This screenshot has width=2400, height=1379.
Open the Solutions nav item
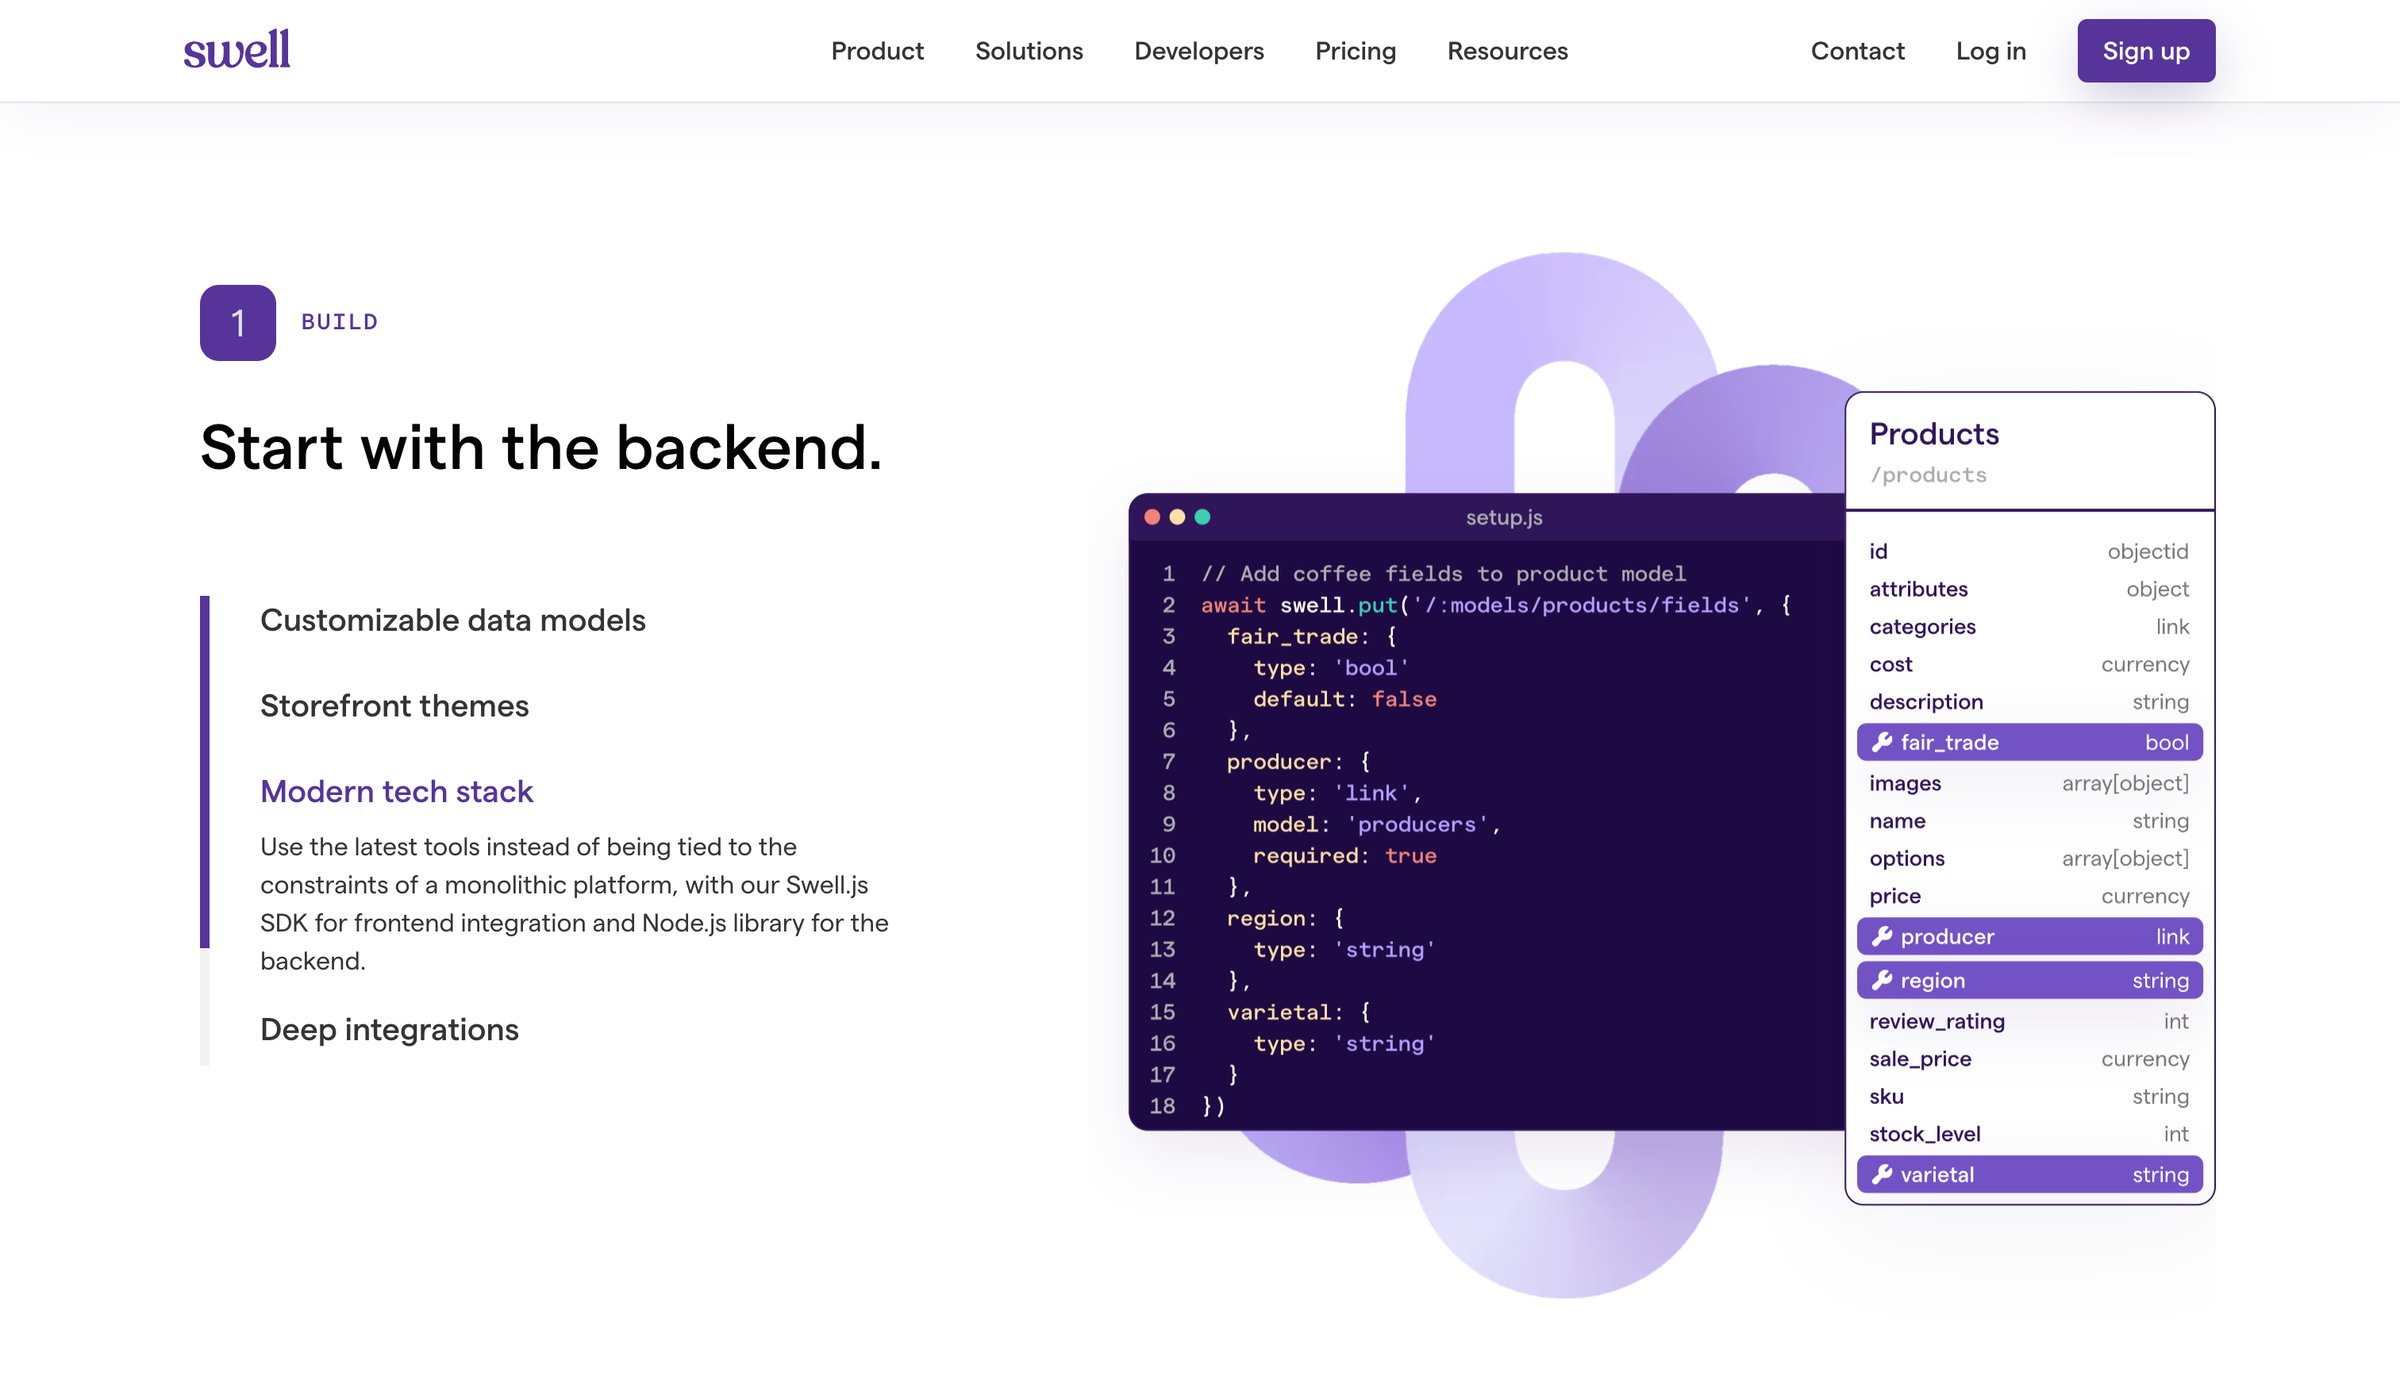pos(1029,51)
